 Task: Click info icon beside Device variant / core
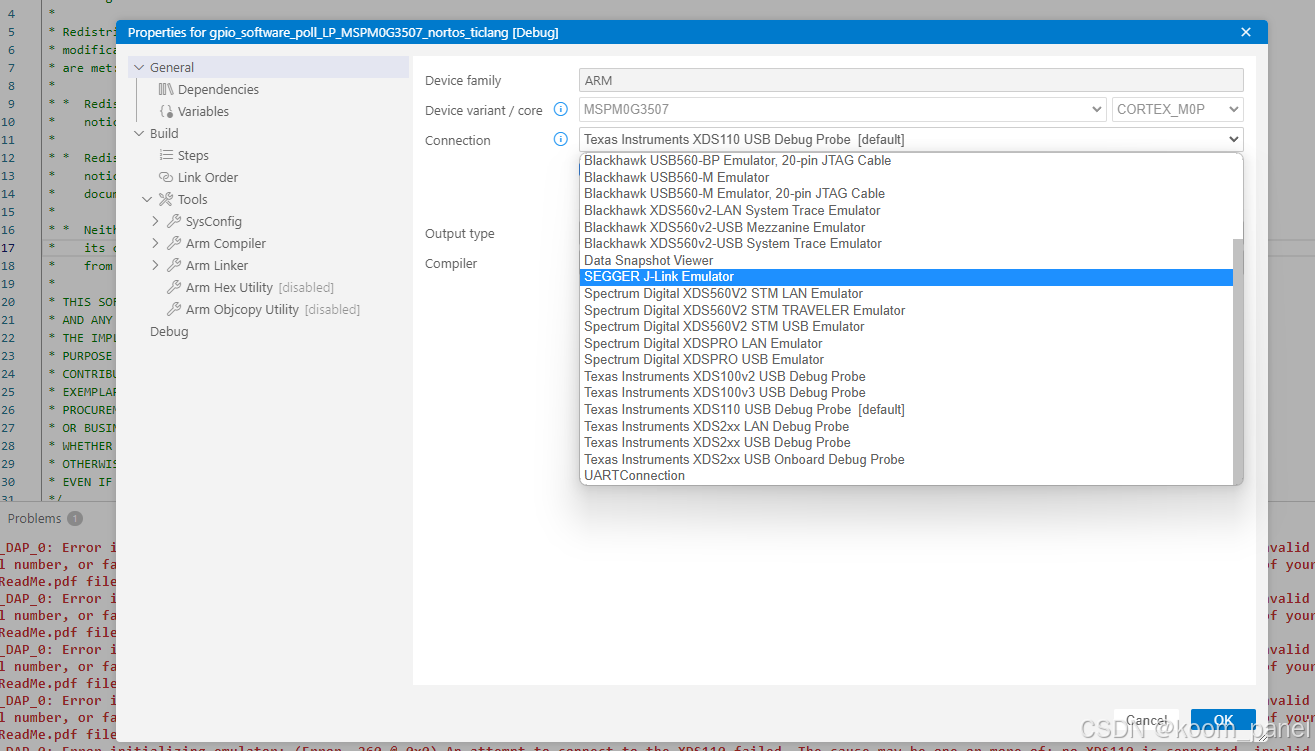561,110
